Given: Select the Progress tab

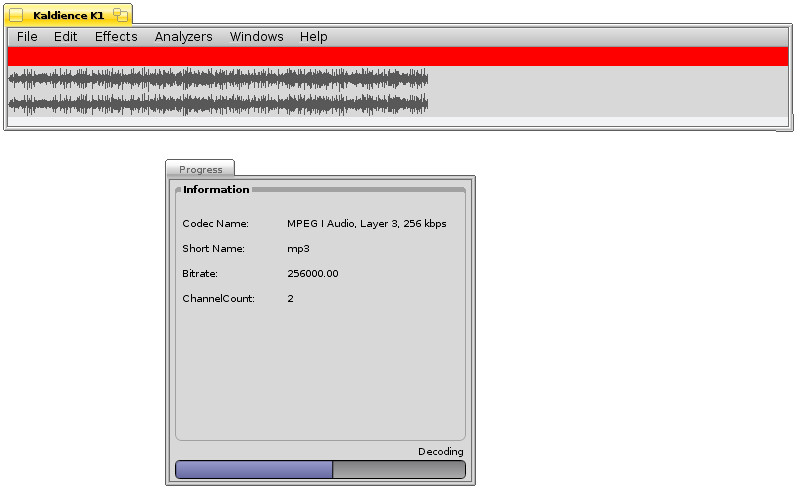Looking at the screenshot, I should (x=201, y=169).
